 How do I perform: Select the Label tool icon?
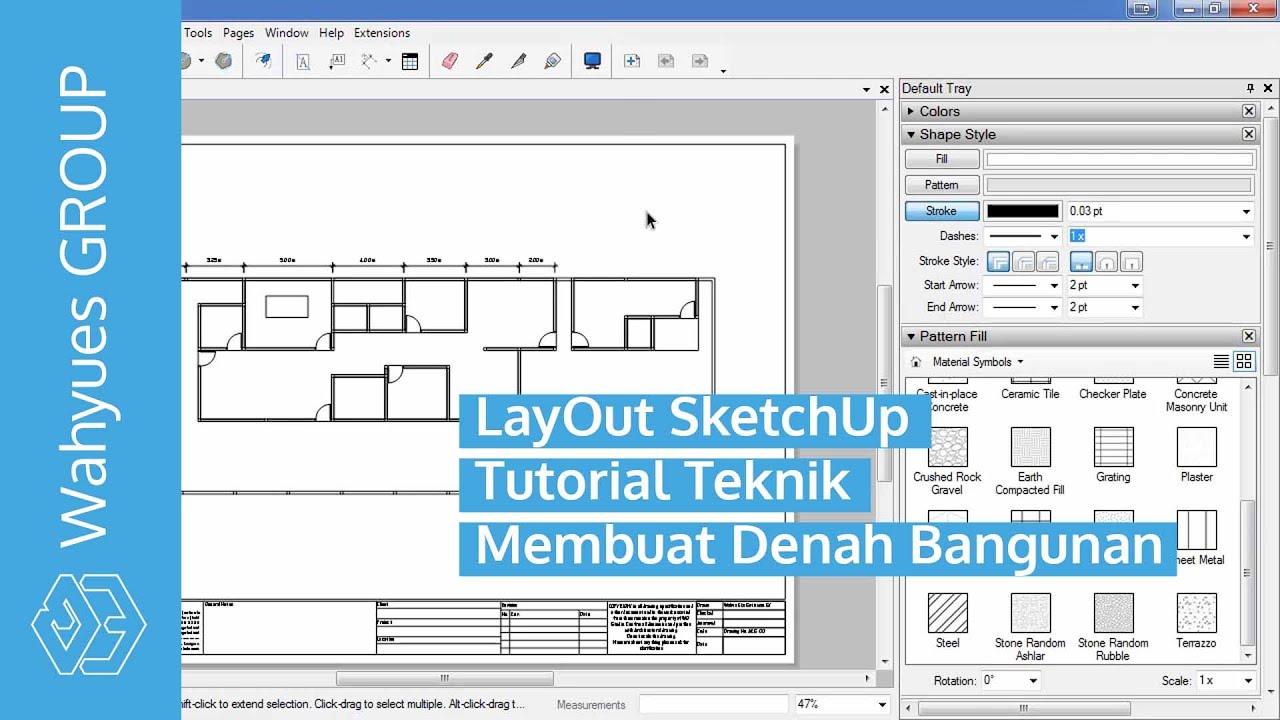pos(337,61)
